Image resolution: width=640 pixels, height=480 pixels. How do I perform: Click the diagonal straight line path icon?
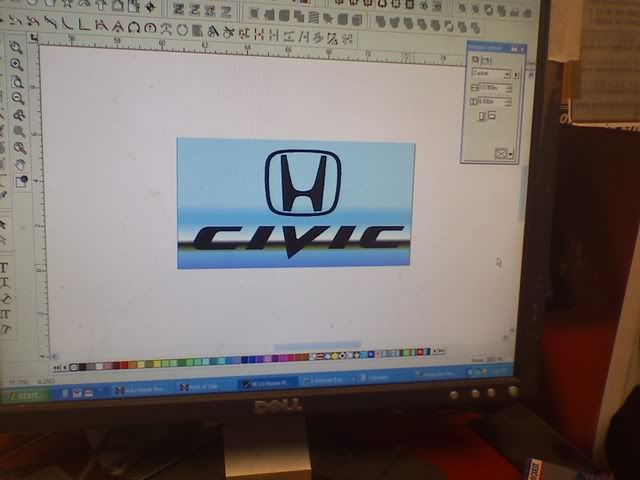[x=50, y=22]
